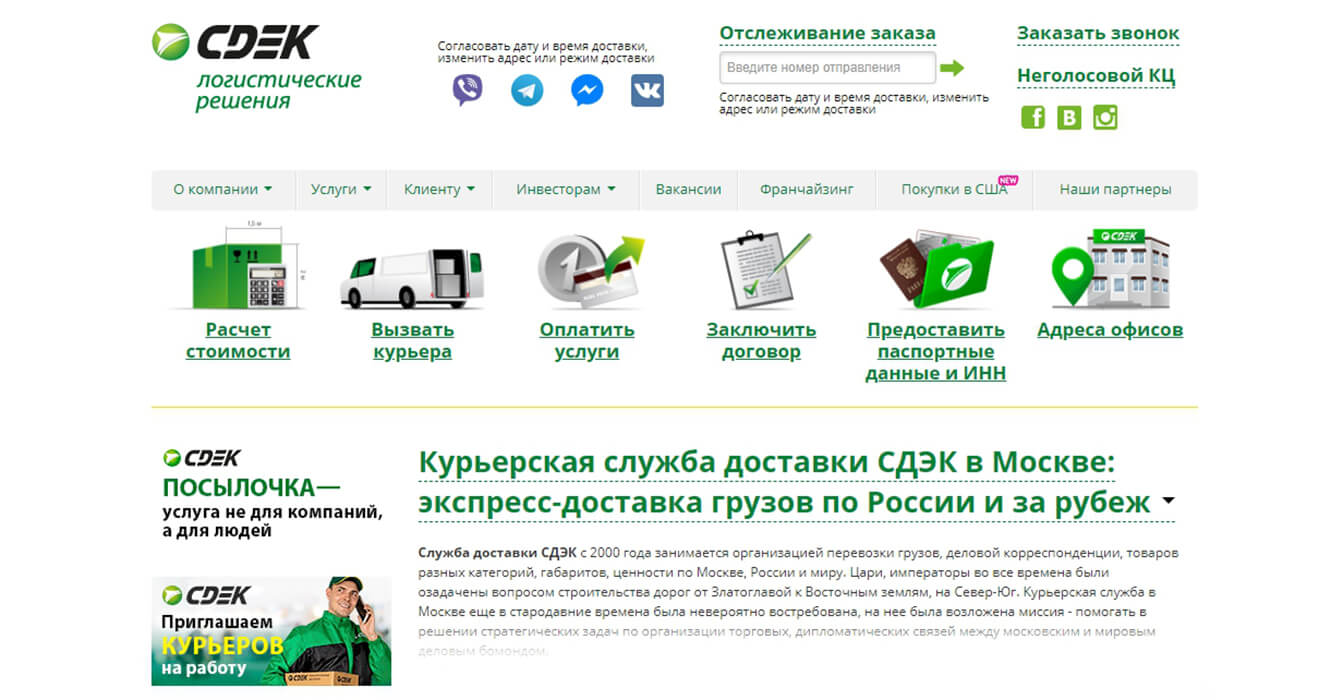Click the «Отслеживание заказа» heading link
Image resolution: width=1343 pixels, height=700 pixels.
coord(828,33)
